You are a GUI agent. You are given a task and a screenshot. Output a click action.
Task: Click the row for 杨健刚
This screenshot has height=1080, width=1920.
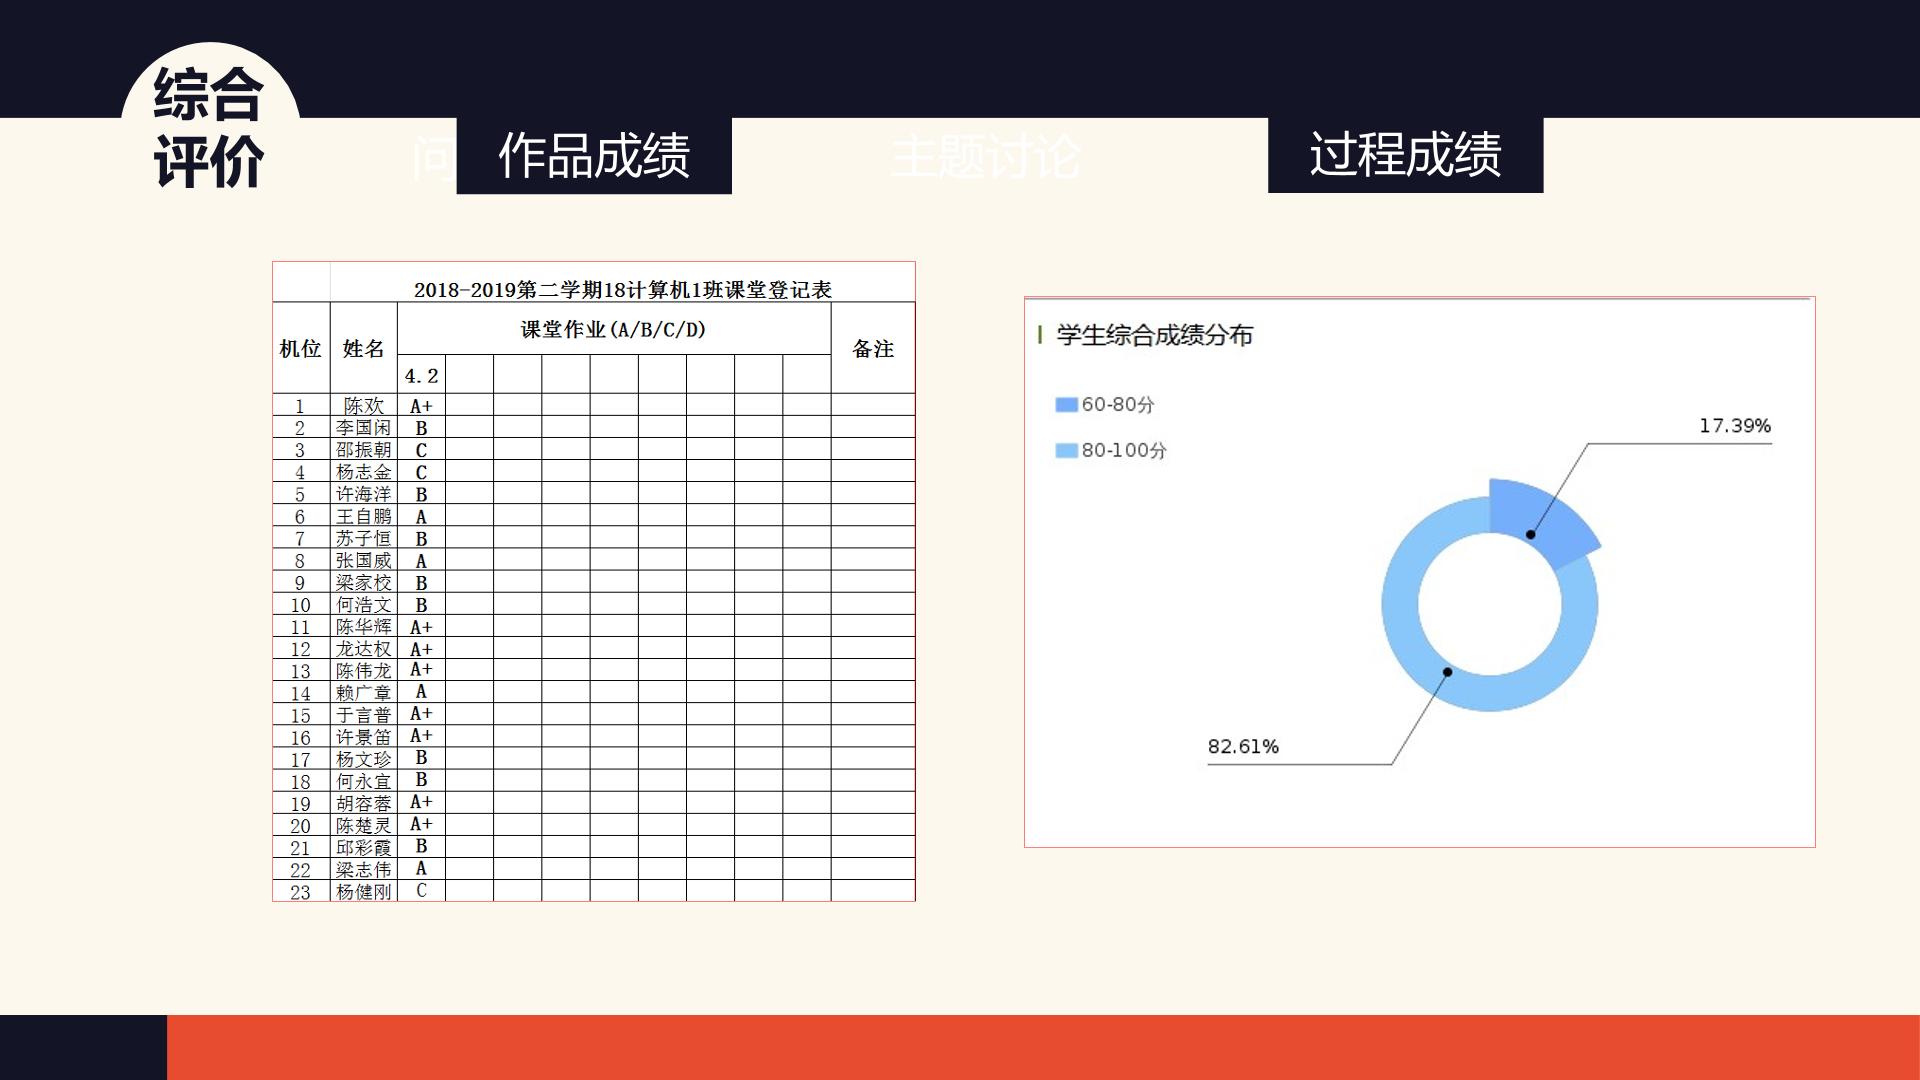tap(594, 891)
